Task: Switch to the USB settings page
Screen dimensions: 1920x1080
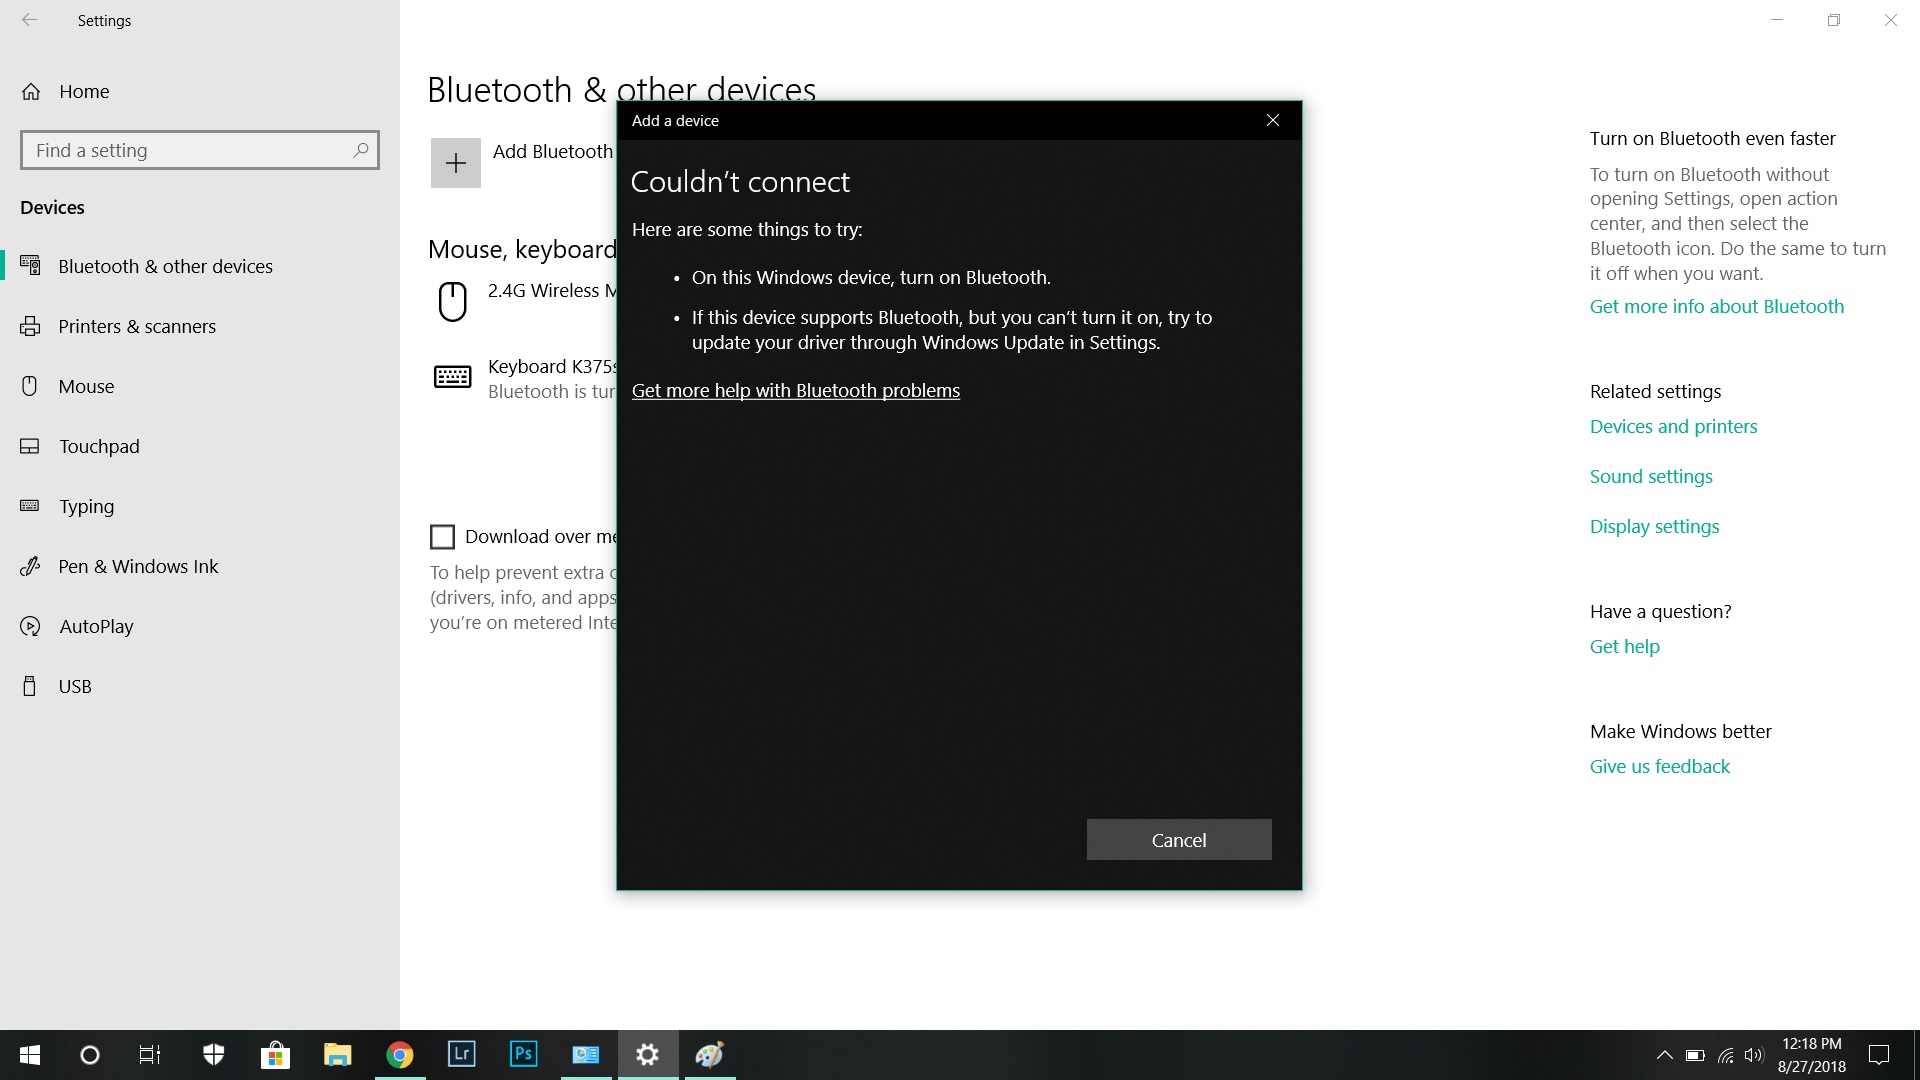Action: tap(75, 686)
